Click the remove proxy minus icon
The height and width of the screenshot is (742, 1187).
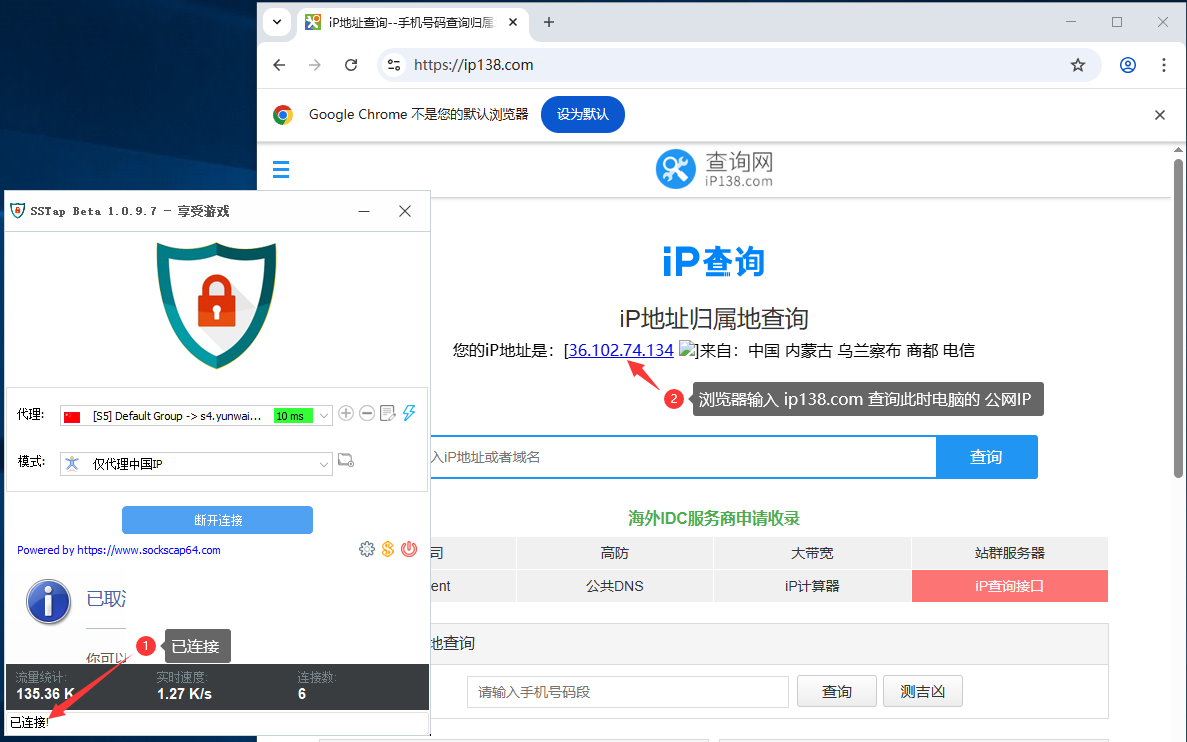(367, 414)
